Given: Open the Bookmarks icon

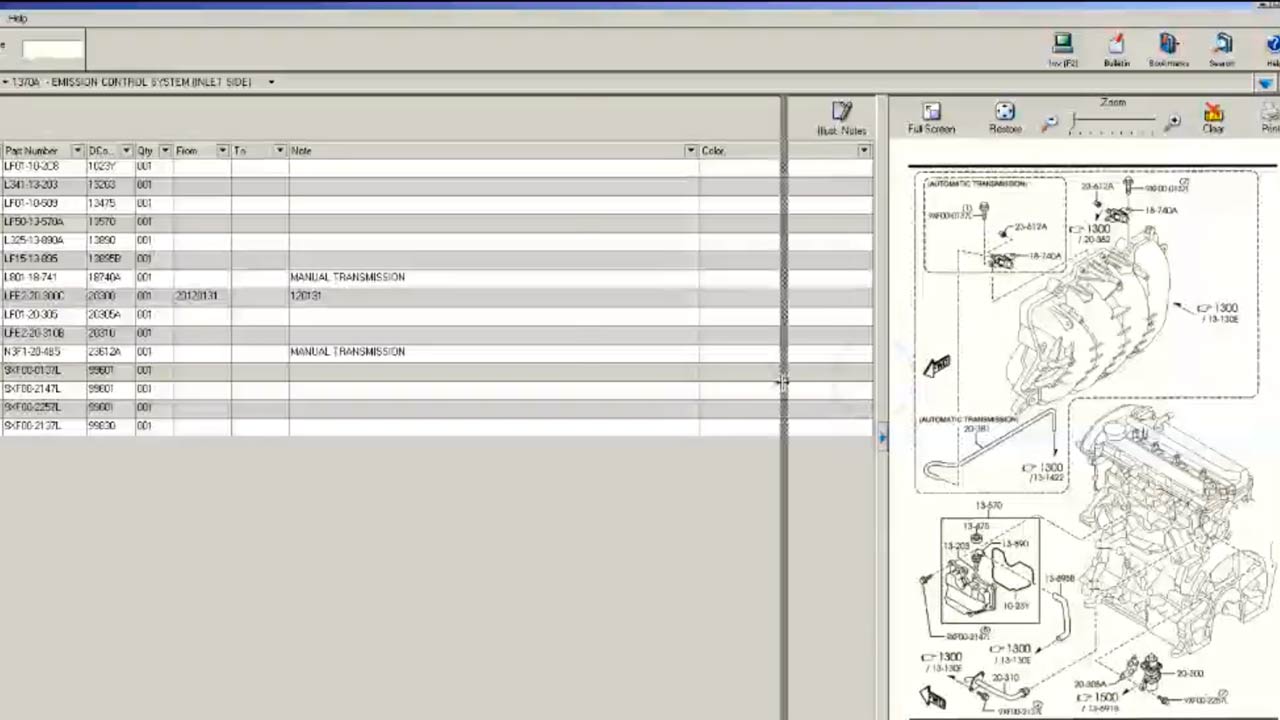Looking at the screenshot, I should [1168, 49].
